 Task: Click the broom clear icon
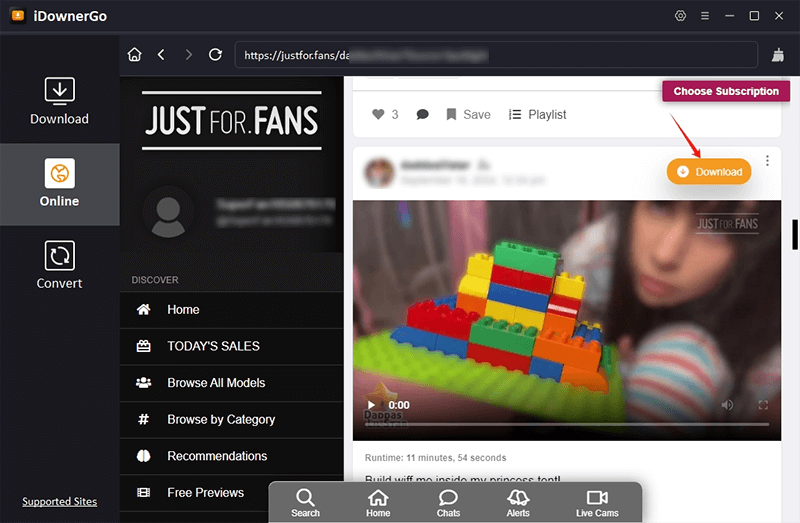tap(778, 56)
